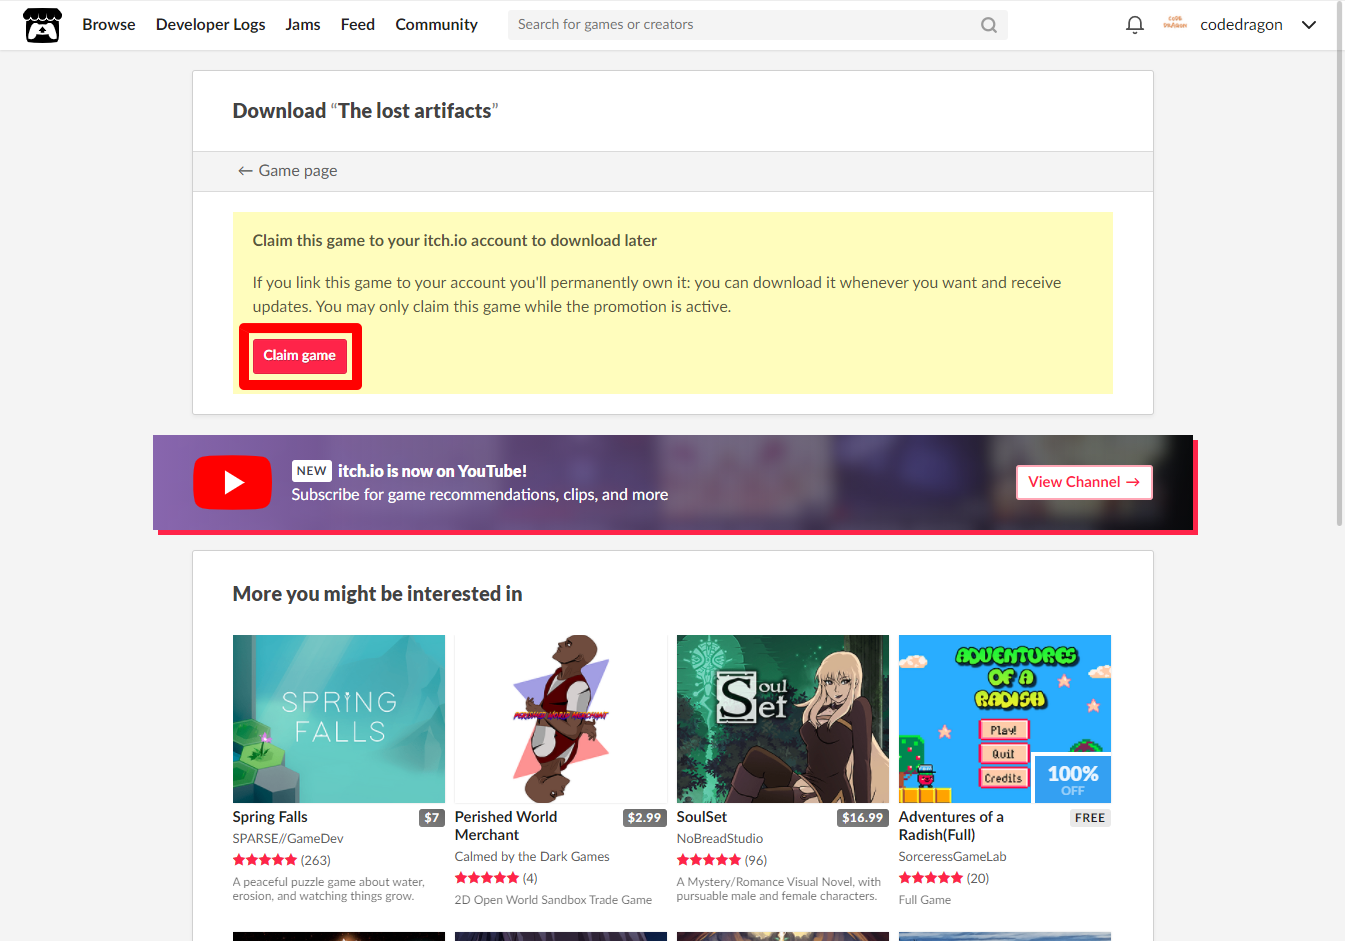This screenshot has width=1345, height=941.
Task: Click the 'Download The lost artifacts' heading
Action: point(365,111)
